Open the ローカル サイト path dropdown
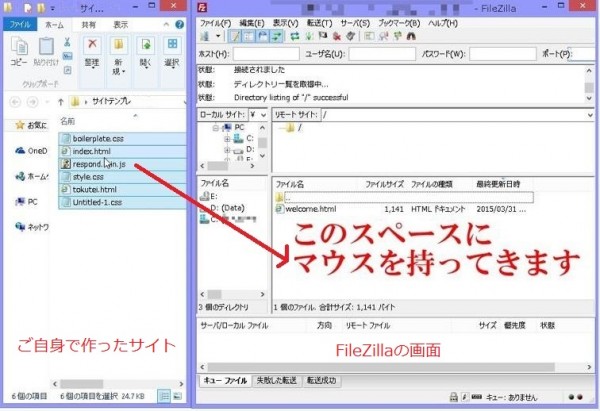 tap(263, 115)
